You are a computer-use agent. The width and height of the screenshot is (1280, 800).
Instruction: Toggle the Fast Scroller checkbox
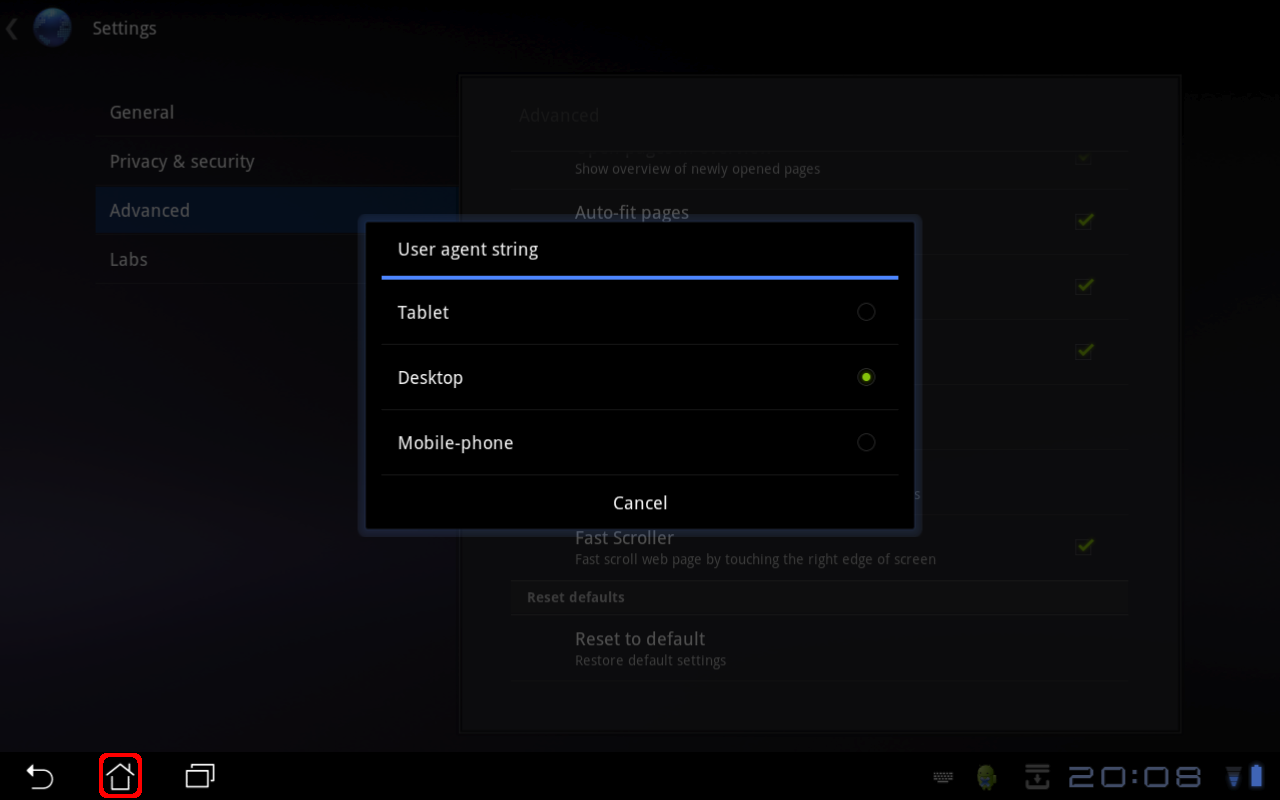tap(1084, 546)
